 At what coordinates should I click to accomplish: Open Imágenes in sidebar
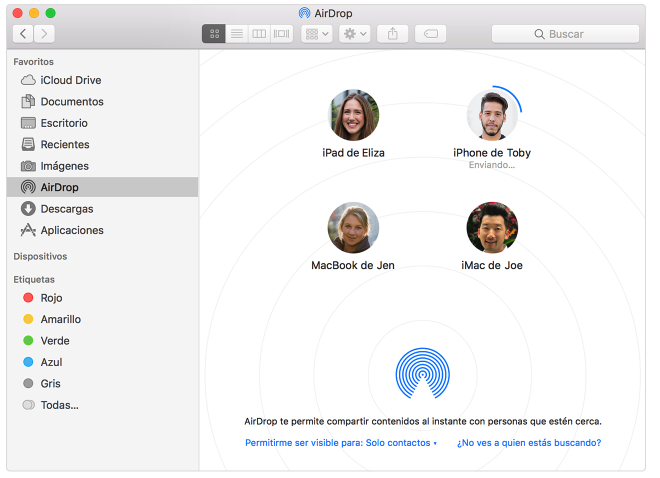click(x=103, y=166)
